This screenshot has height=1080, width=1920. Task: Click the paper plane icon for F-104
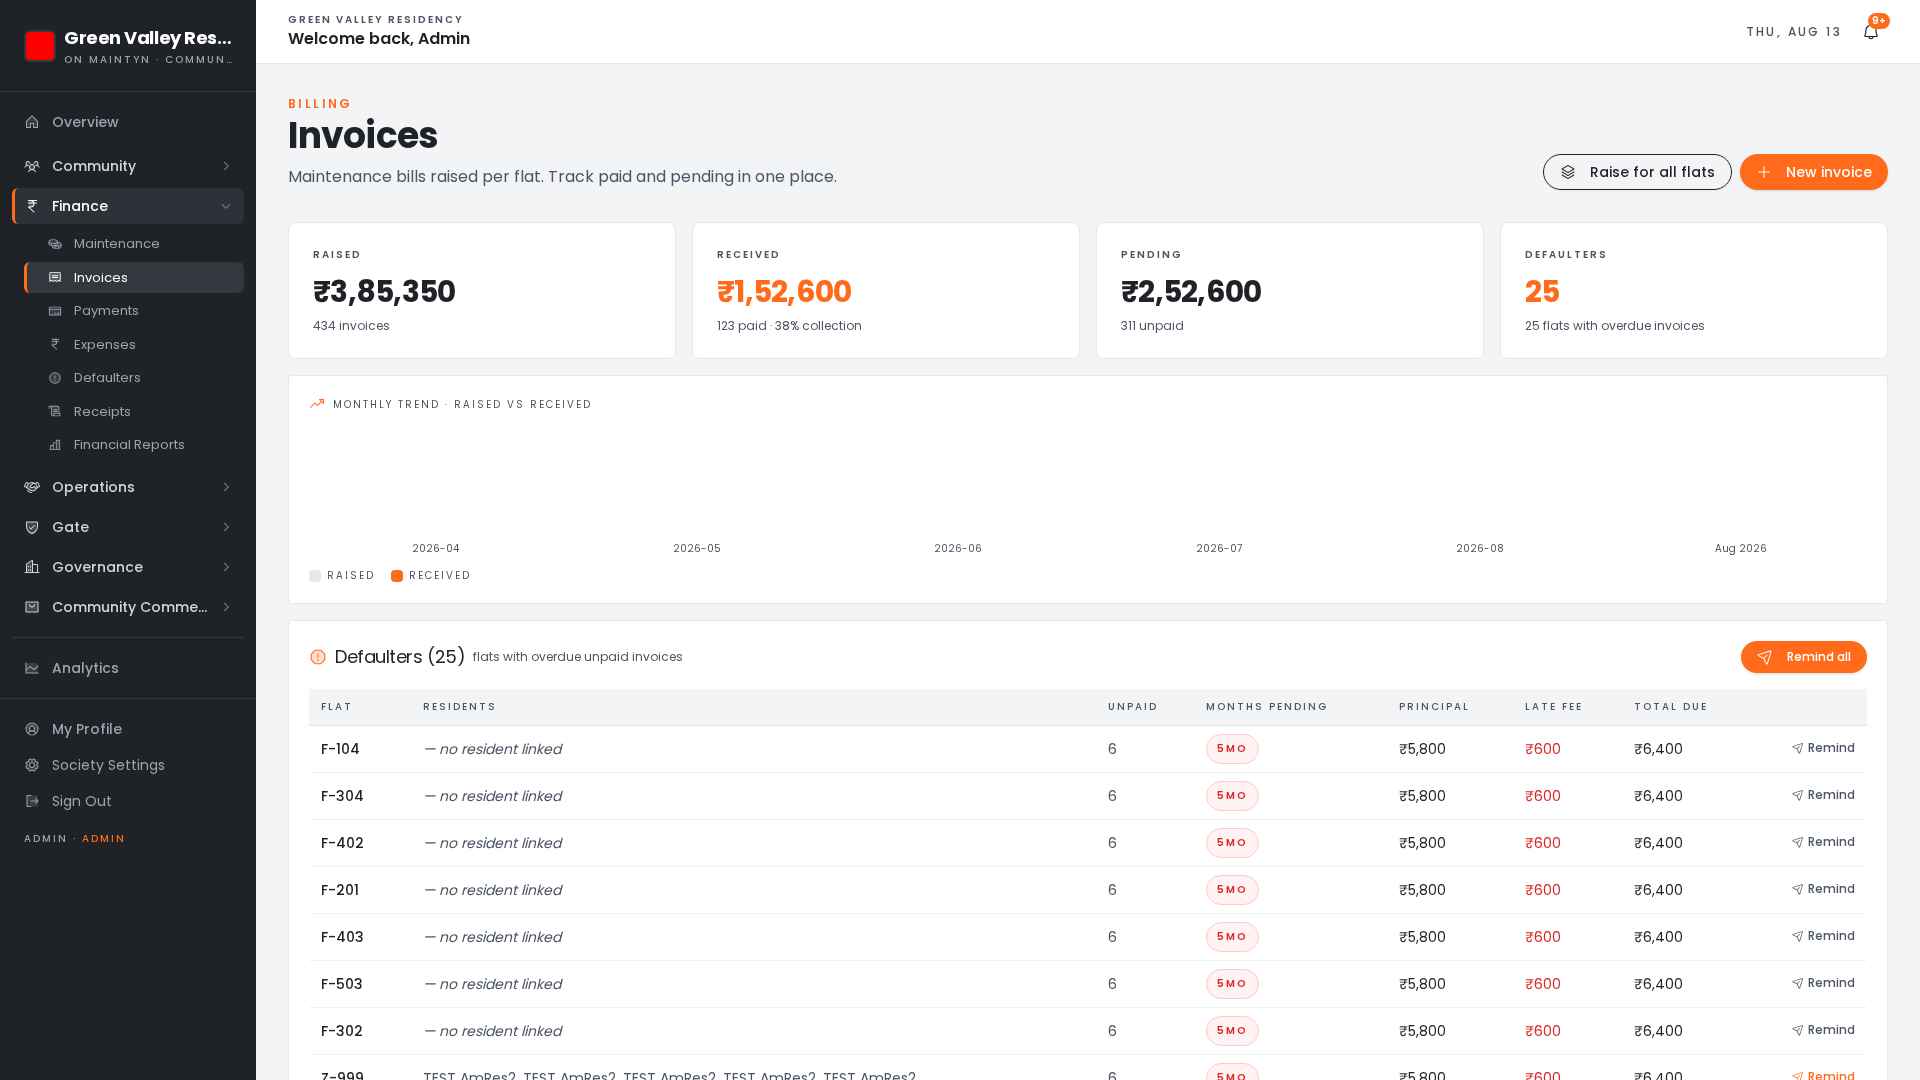pyautogui.click(x=1797, y=748)
